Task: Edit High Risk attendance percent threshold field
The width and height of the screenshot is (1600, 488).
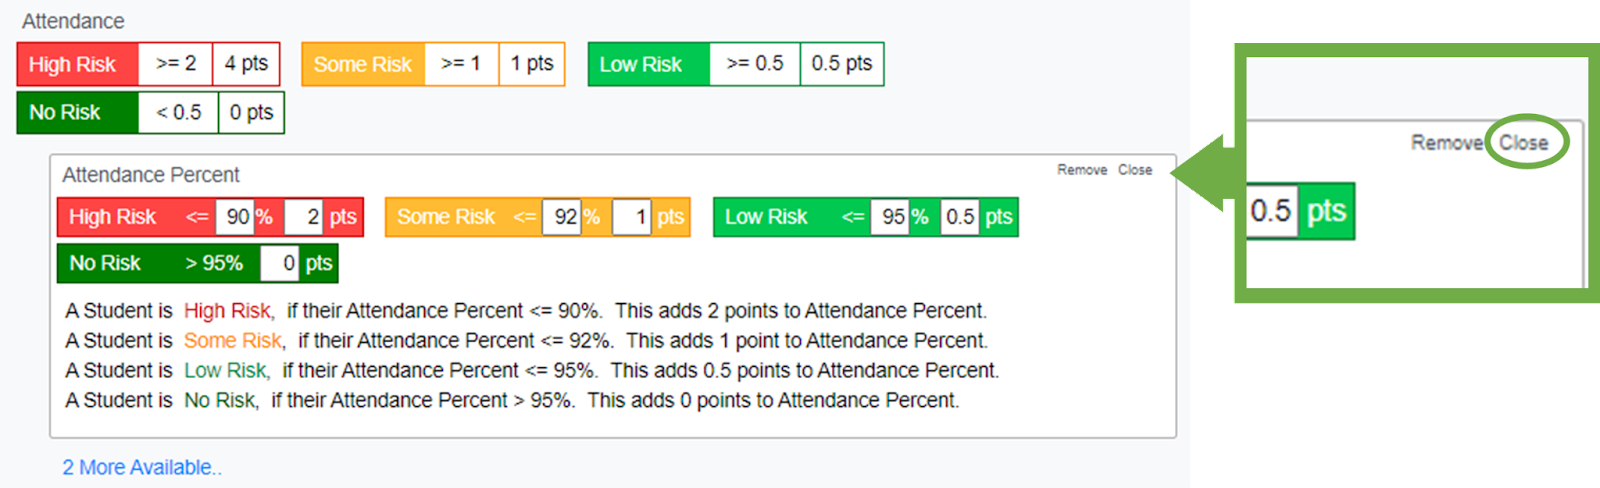Action: [x=237, y=217]
